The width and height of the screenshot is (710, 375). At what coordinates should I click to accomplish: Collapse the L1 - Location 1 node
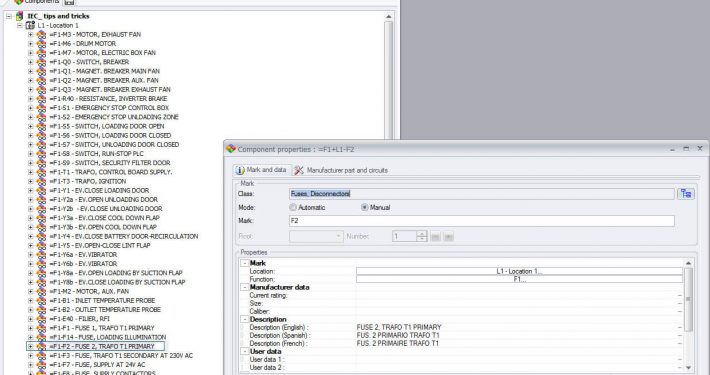[19, 25]
